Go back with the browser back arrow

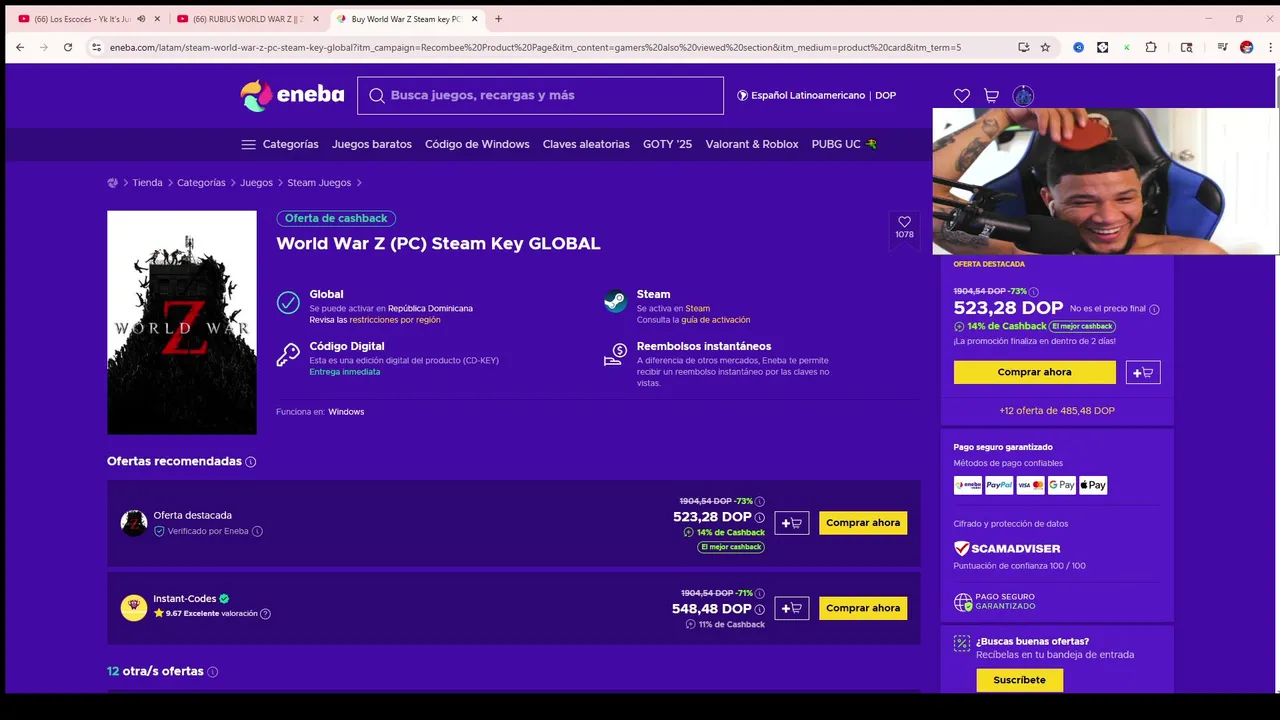pos(20,47)
